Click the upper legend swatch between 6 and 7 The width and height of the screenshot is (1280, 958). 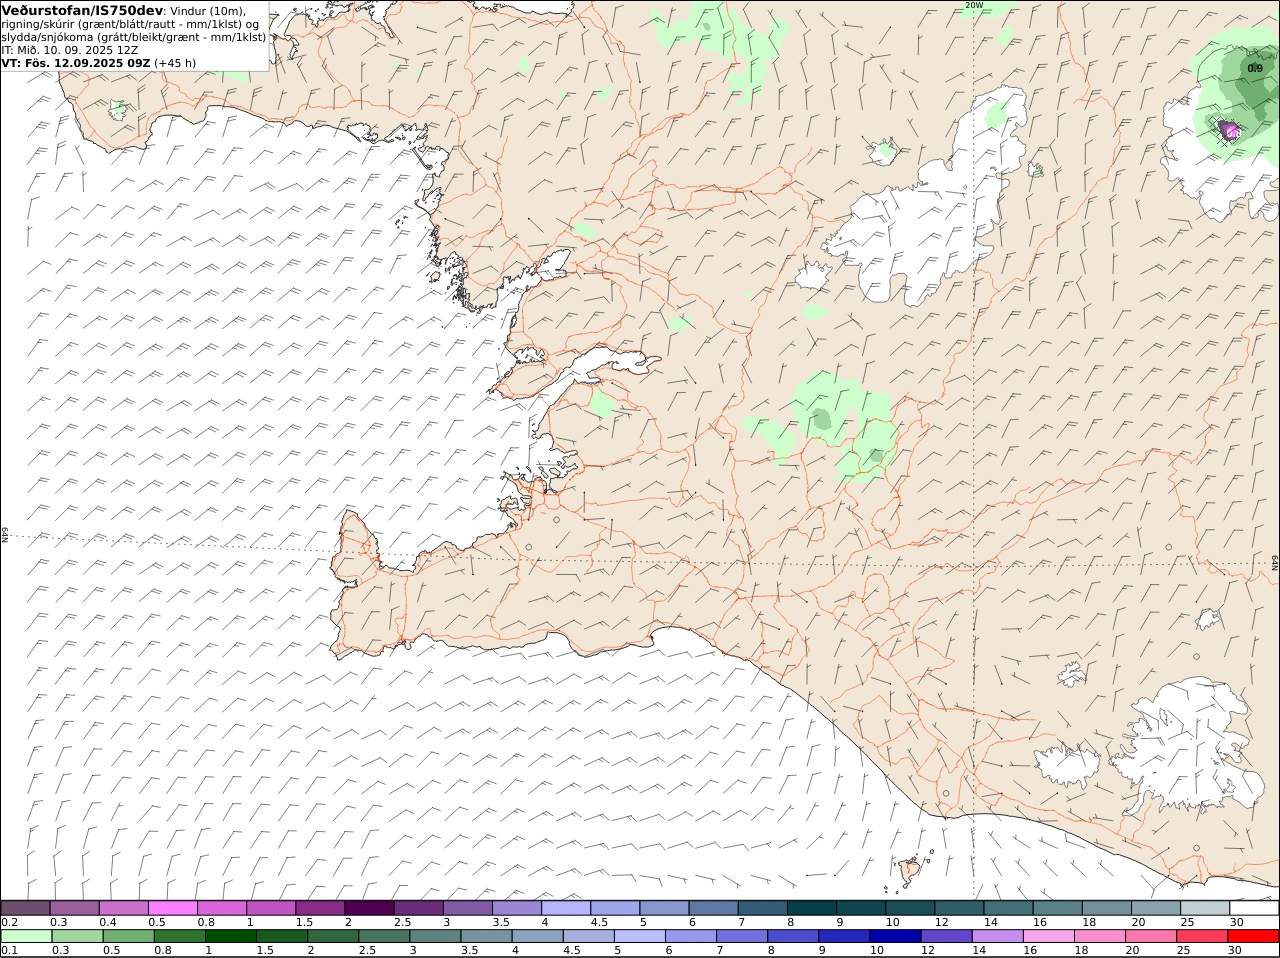point(712,907)
